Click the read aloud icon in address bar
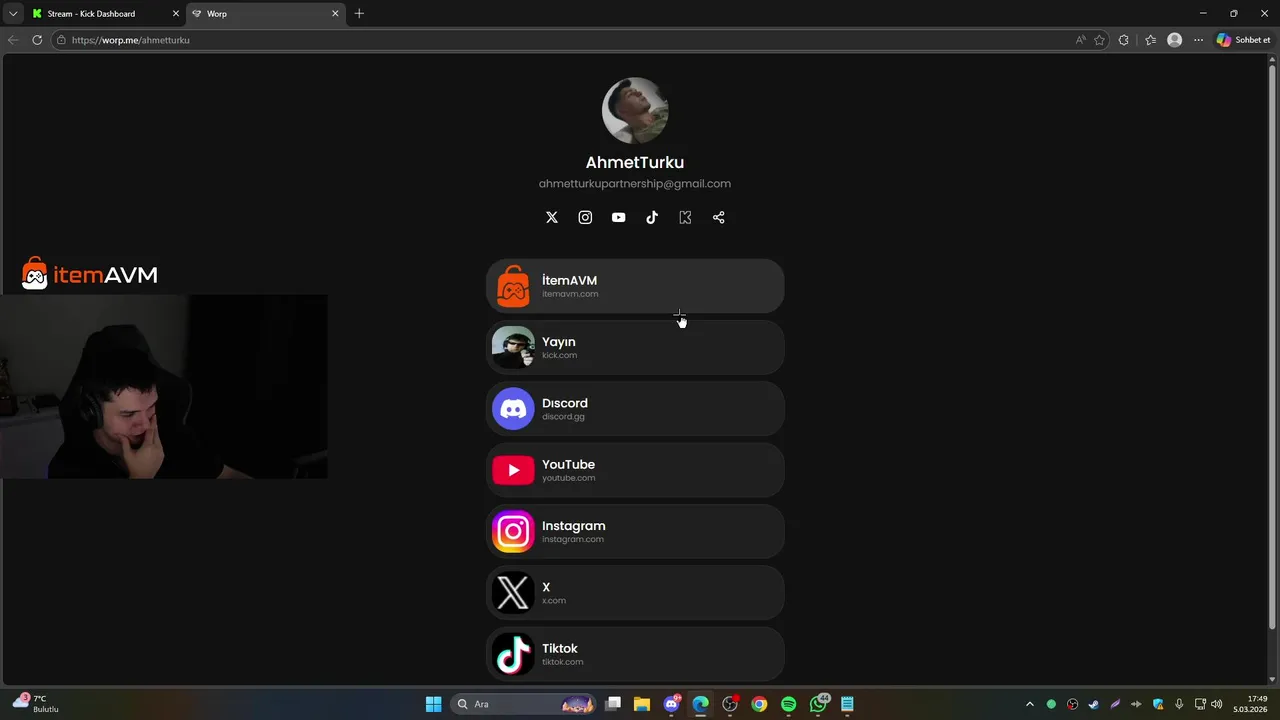This screenshot has width=1280, height=720. tap(1080, 40)
